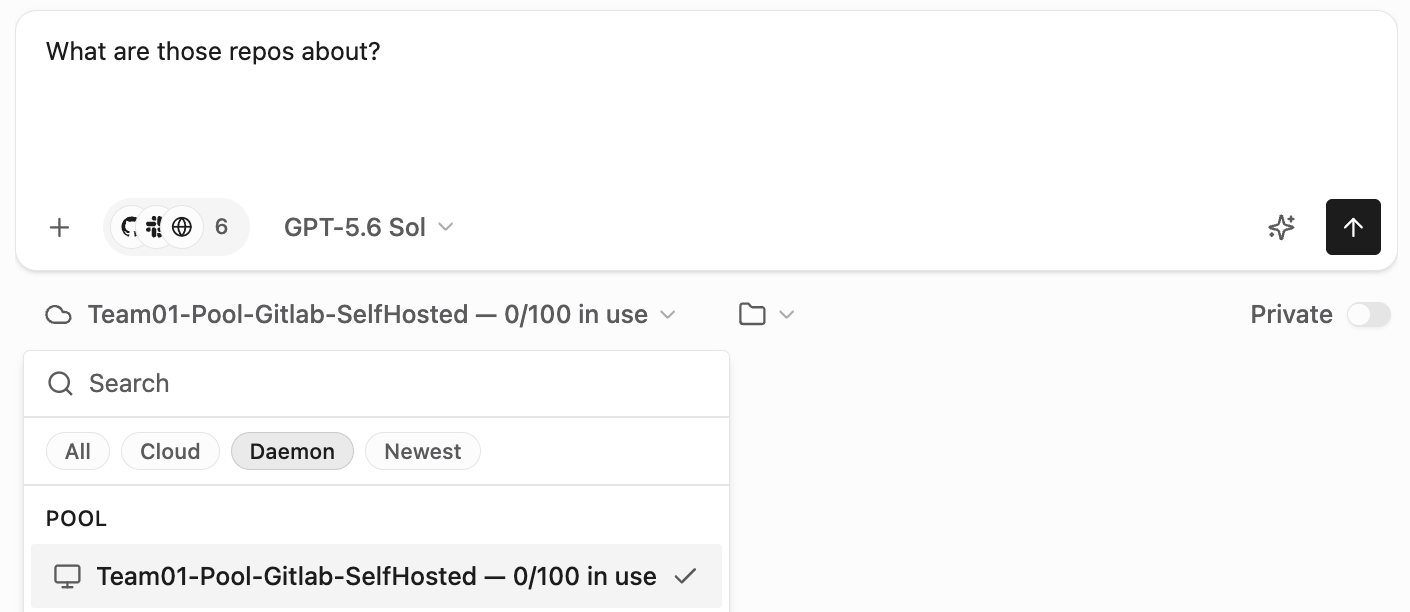Click the sparkle enhance prompt icon
The image size is (1410, 612).
point(1281,227)
